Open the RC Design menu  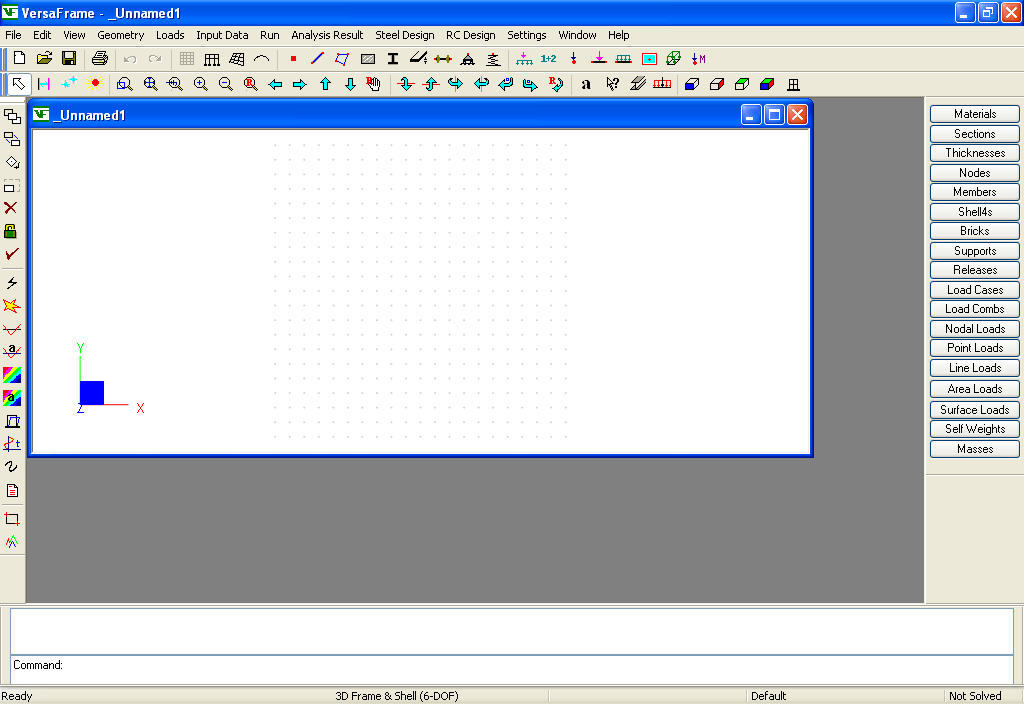coord(470,35)
